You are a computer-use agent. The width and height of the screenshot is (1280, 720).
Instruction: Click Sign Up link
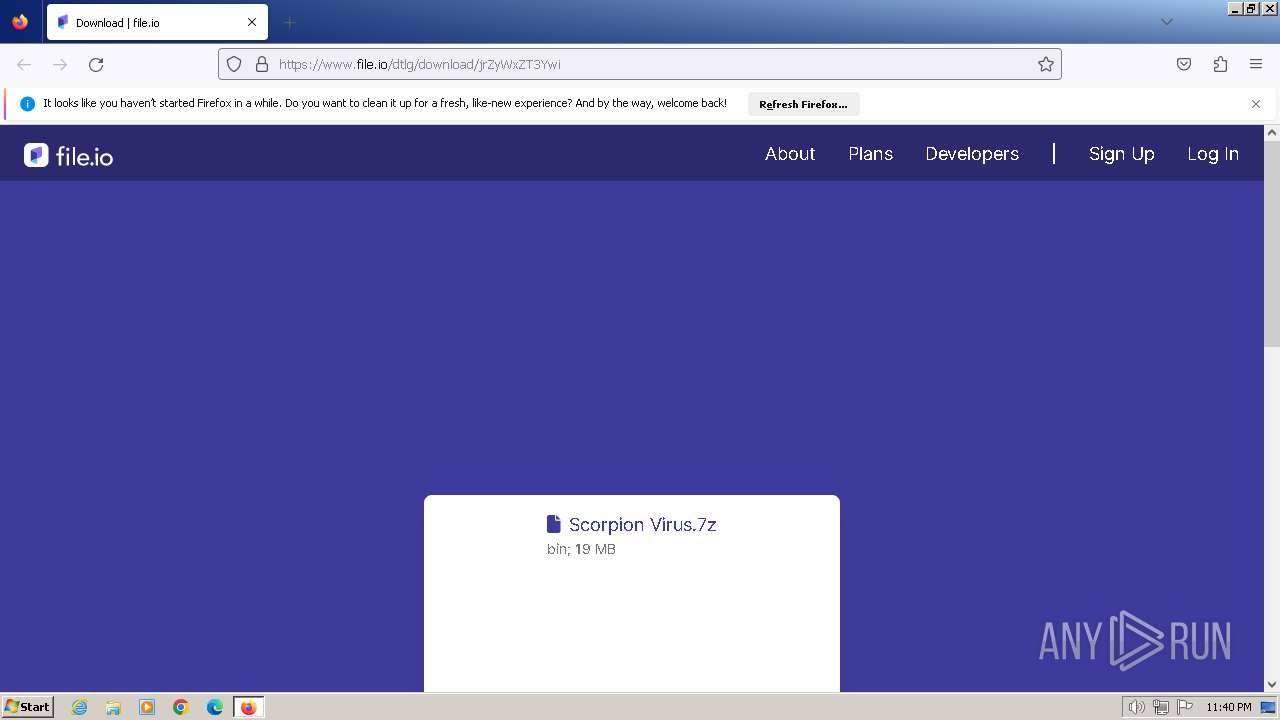[x=1122, y=154]
